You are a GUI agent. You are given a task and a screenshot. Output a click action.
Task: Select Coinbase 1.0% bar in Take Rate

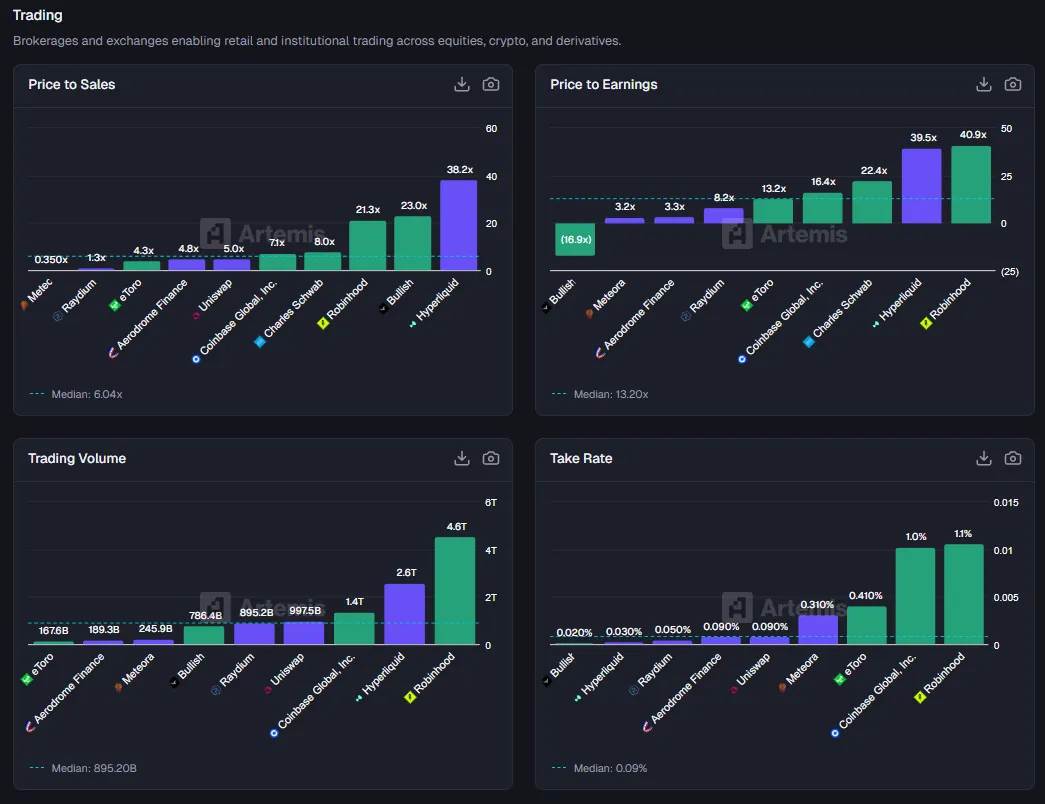click(x=915, y=596)
